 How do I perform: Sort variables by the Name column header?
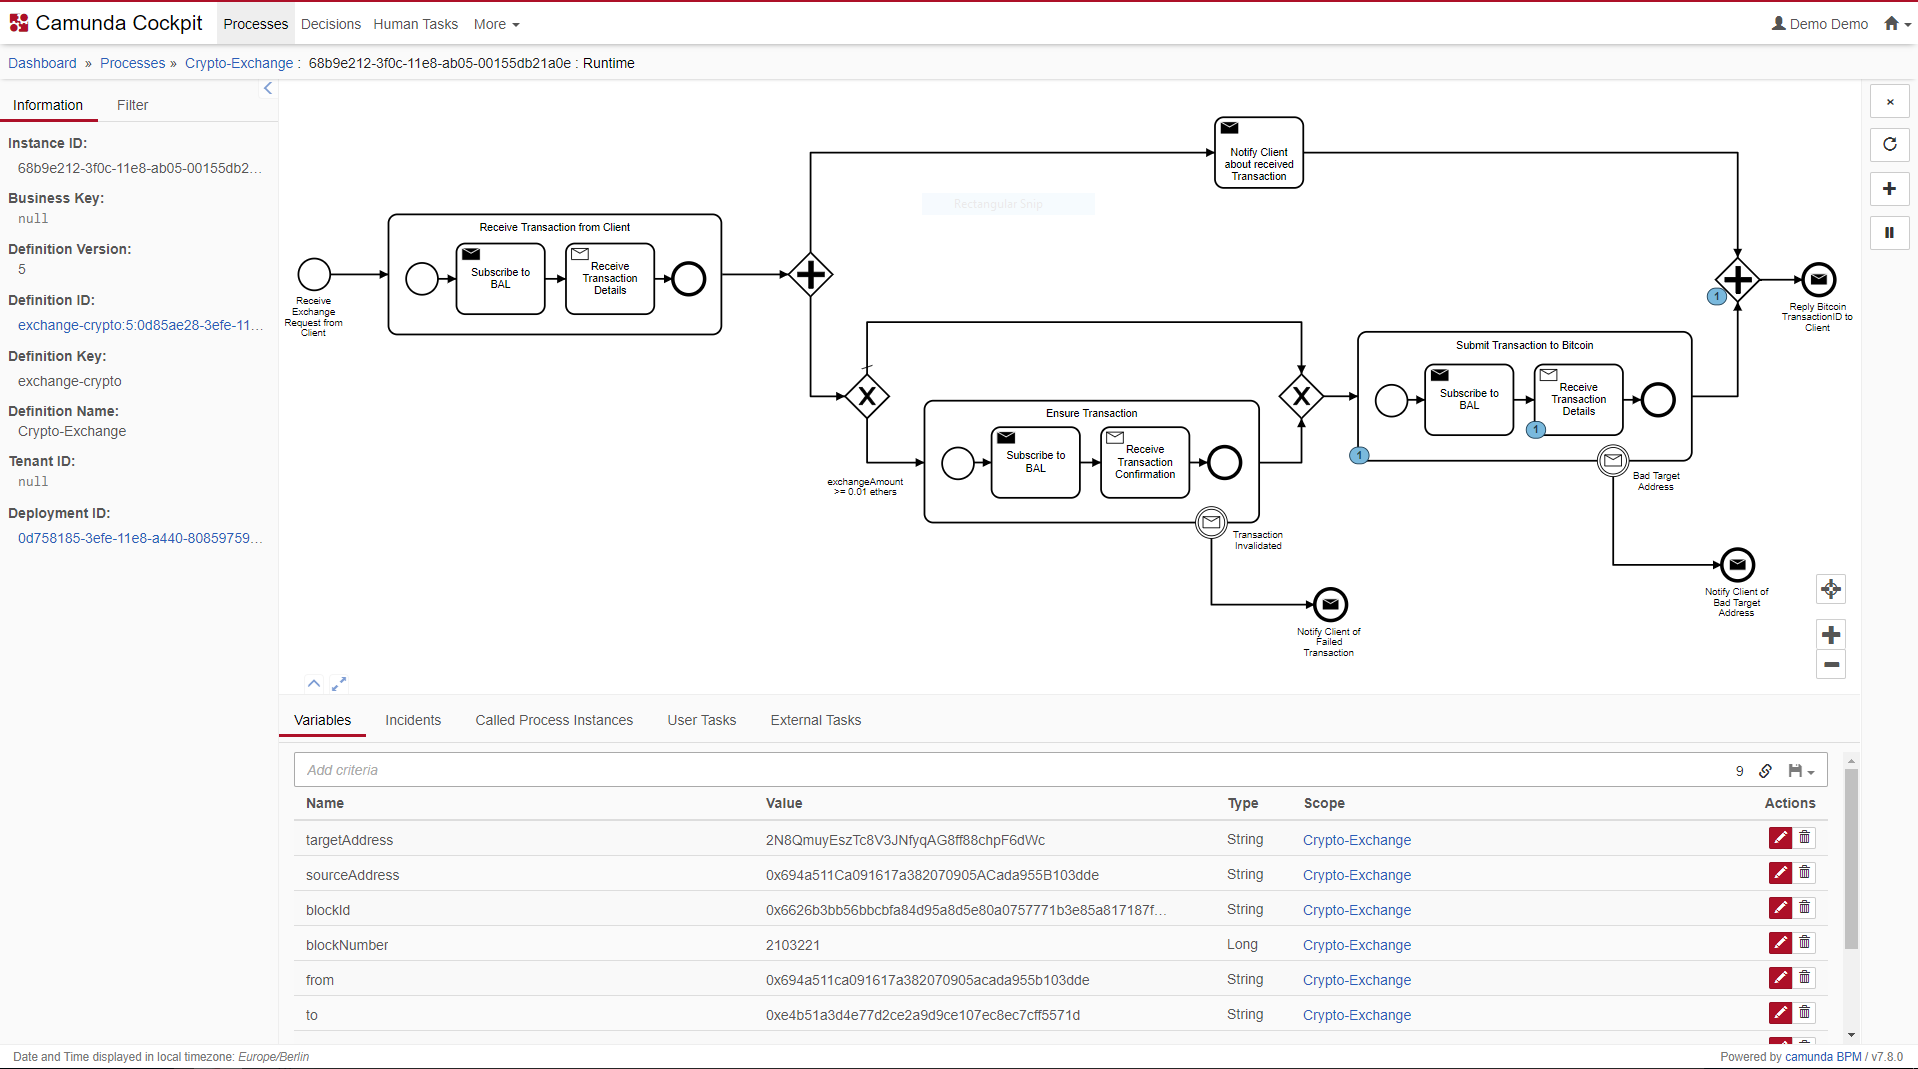[325, 803]
